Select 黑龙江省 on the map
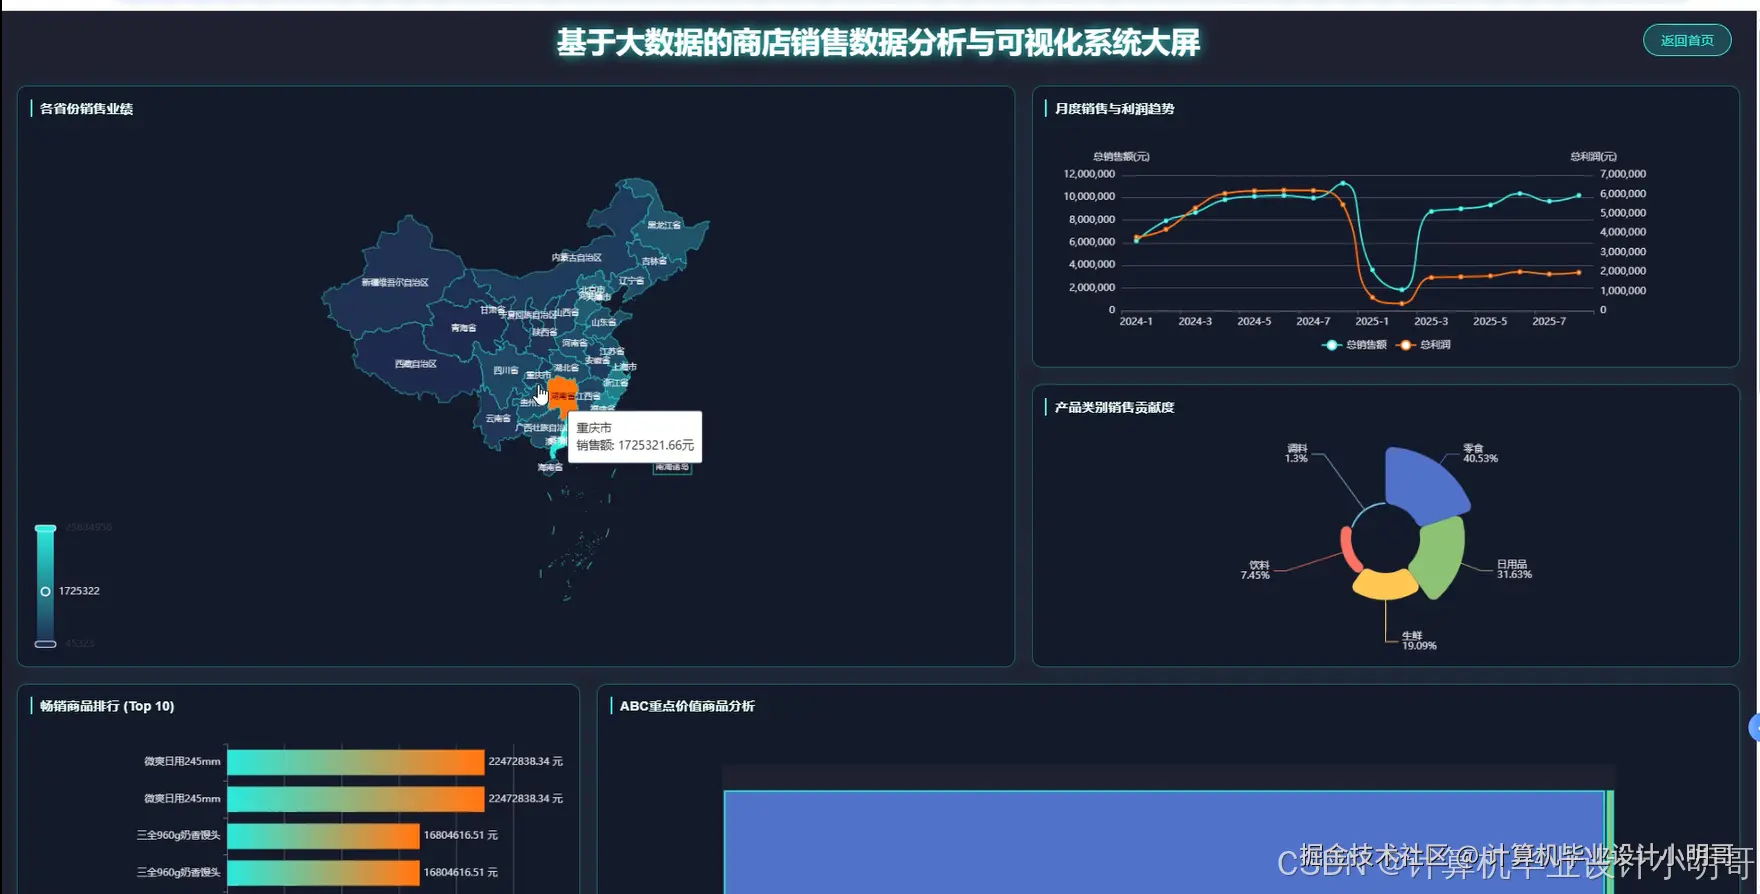The image size is (1760, 894). (x=664, y=225)
